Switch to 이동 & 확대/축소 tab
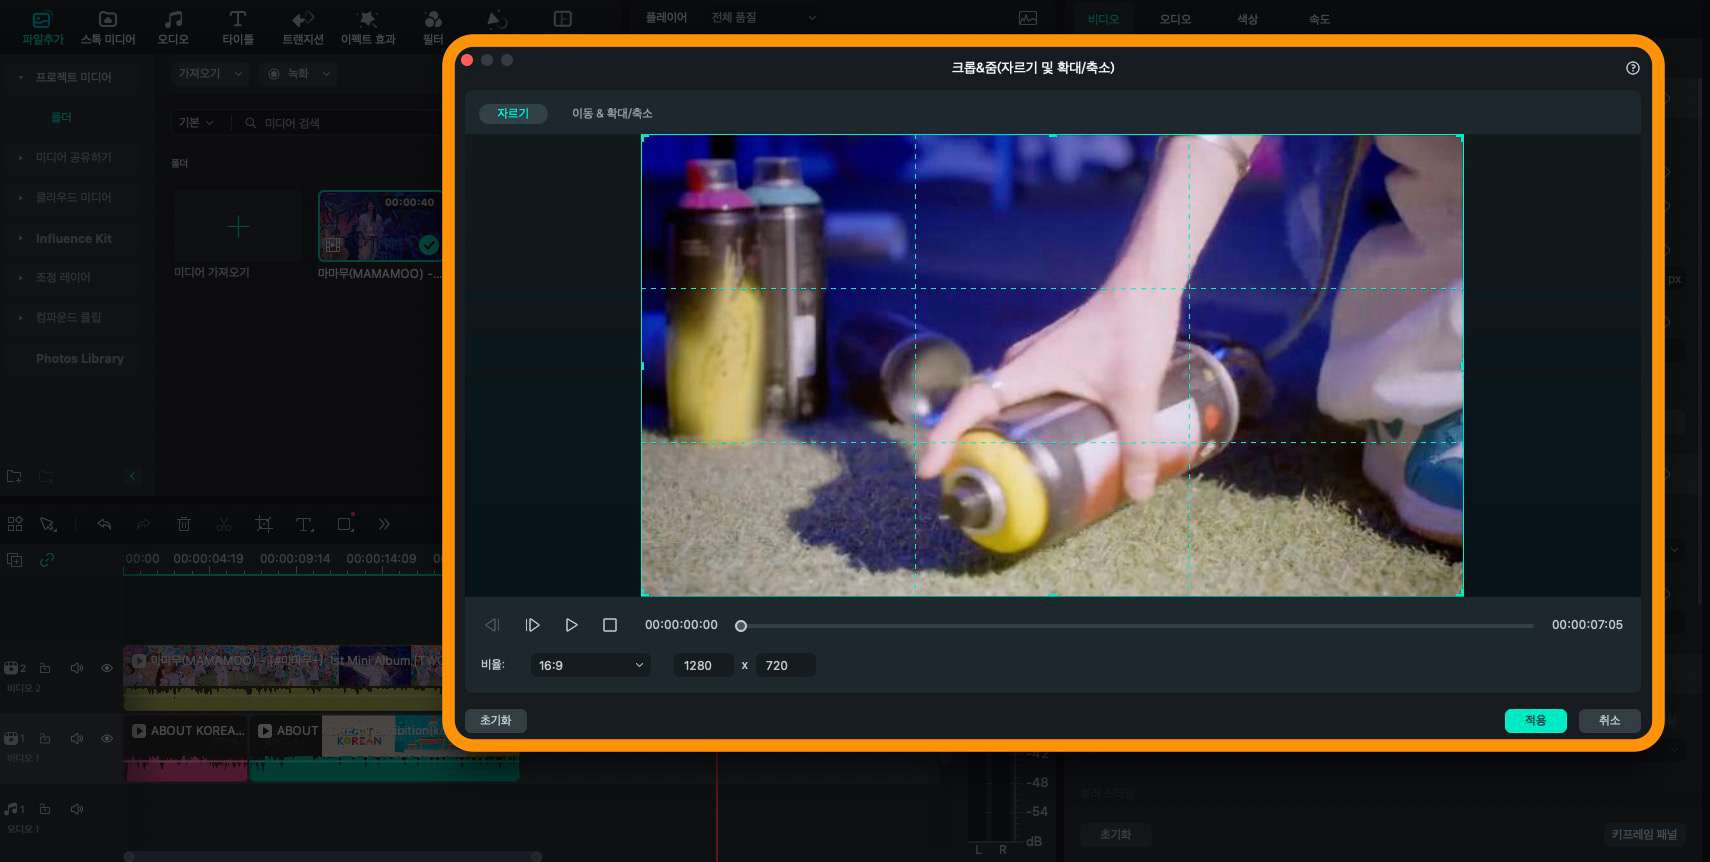Viewport: 1710px width, 862px height. 612,113
